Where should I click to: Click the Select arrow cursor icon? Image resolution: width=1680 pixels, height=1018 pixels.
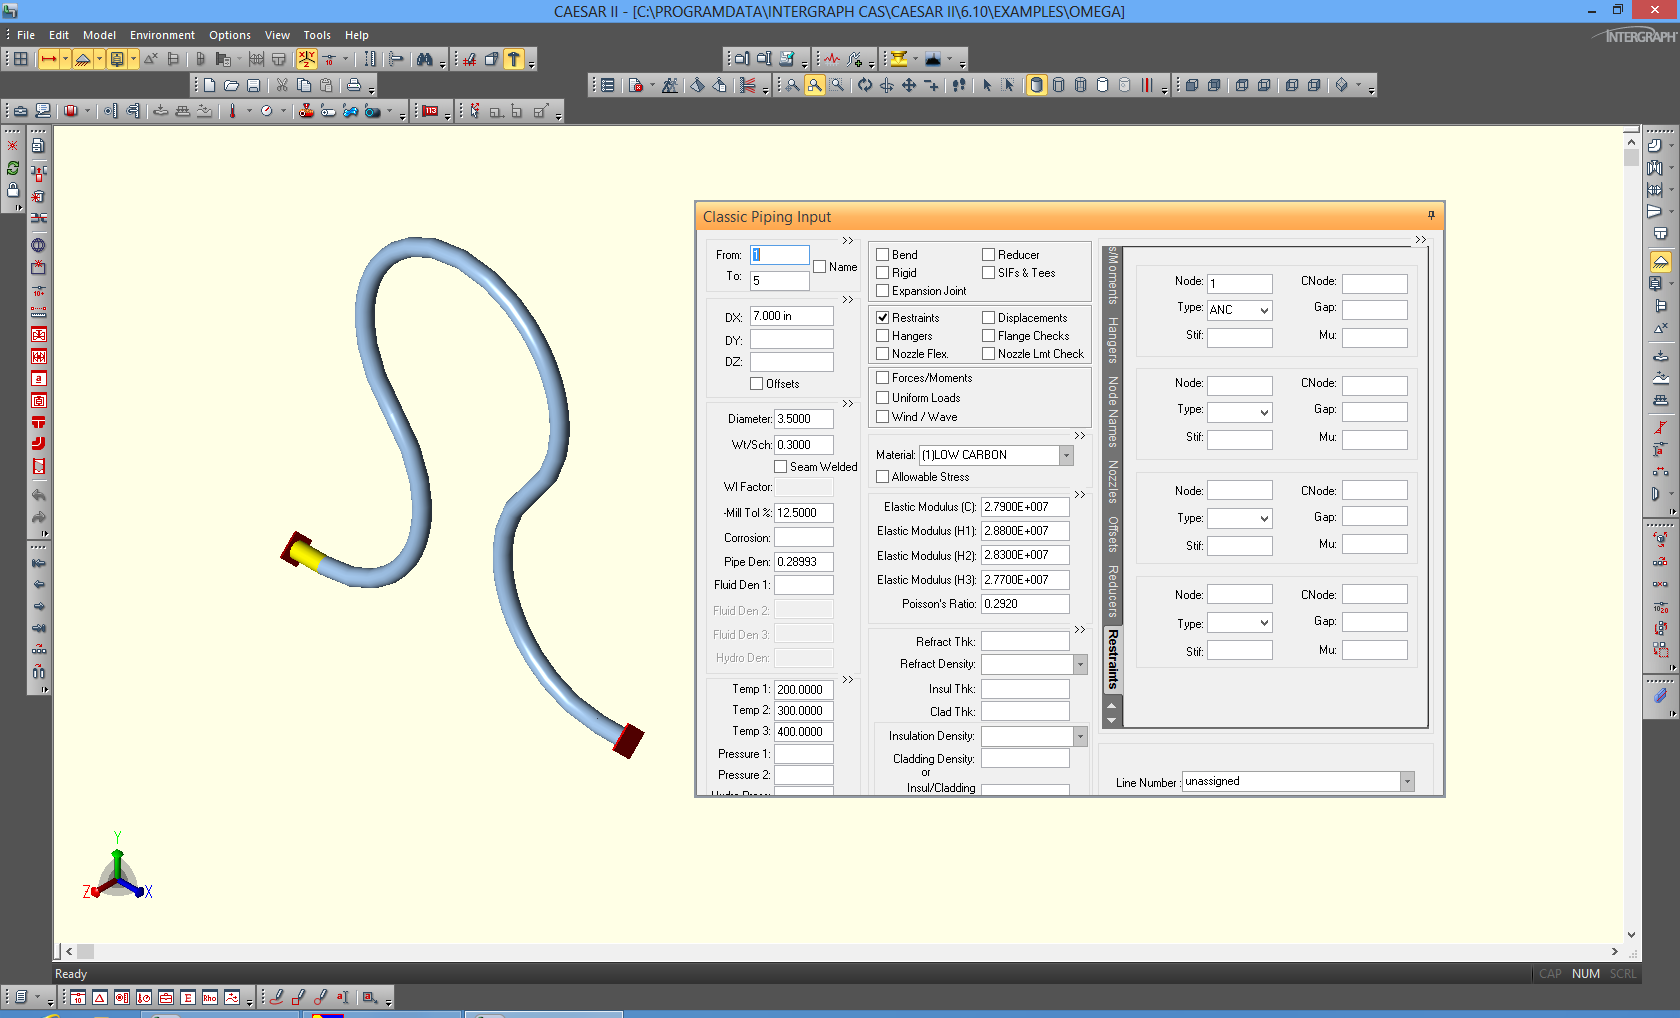click(x=987, y=86)
